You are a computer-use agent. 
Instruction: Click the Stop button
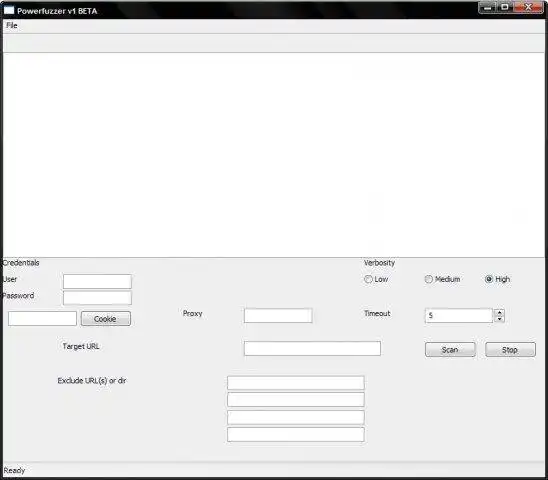[x=510, y=350]
